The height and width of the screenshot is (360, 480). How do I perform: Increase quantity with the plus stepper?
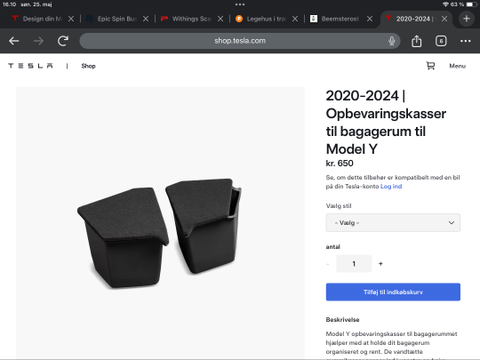point(381,264)
